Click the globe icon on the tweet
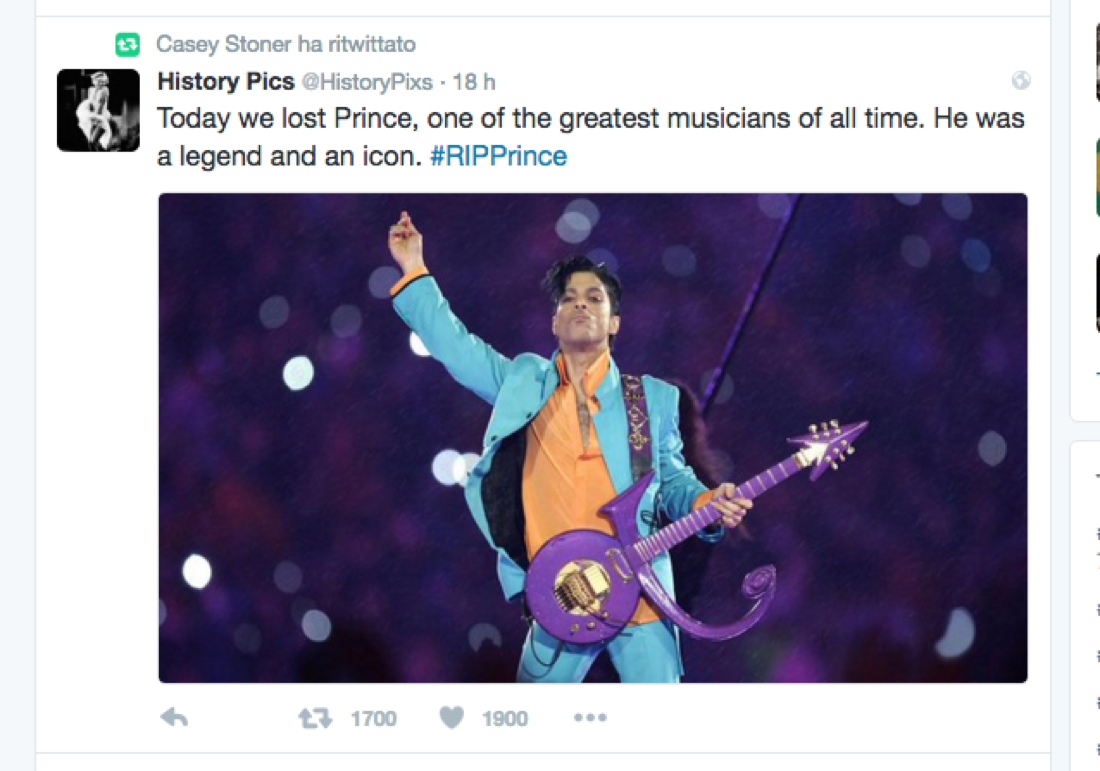 [x=1021, y=81]
